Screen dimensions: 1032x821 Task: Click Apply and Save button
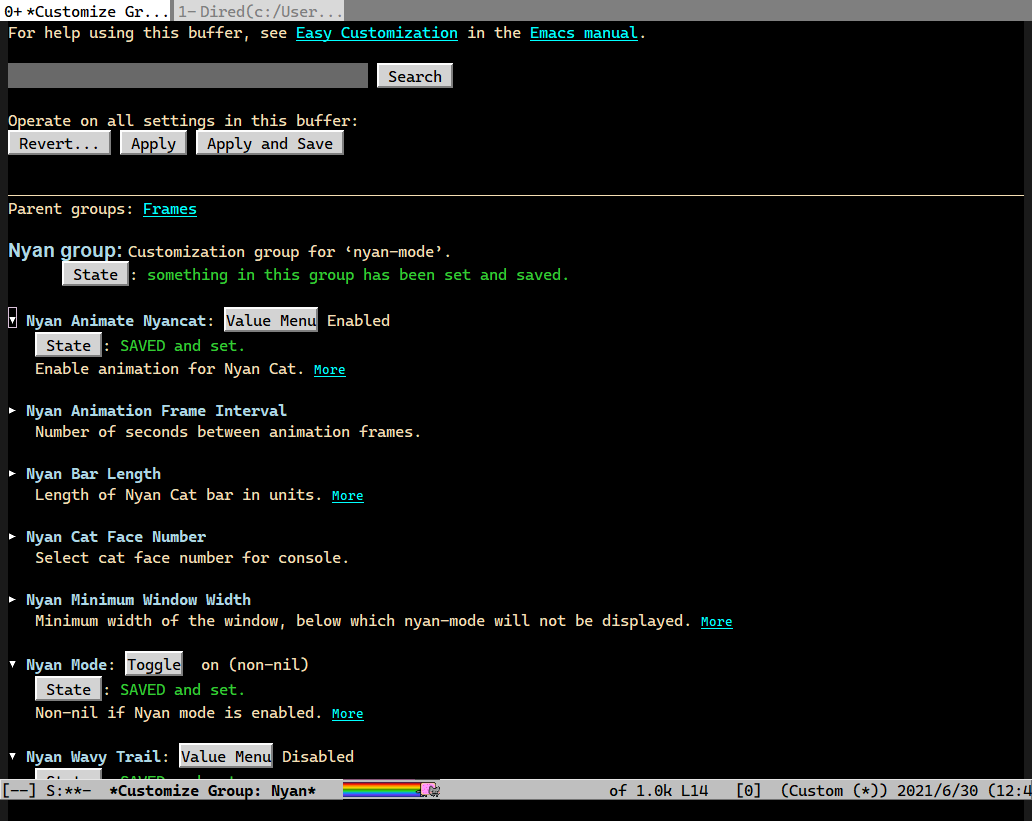click(270, 144)
